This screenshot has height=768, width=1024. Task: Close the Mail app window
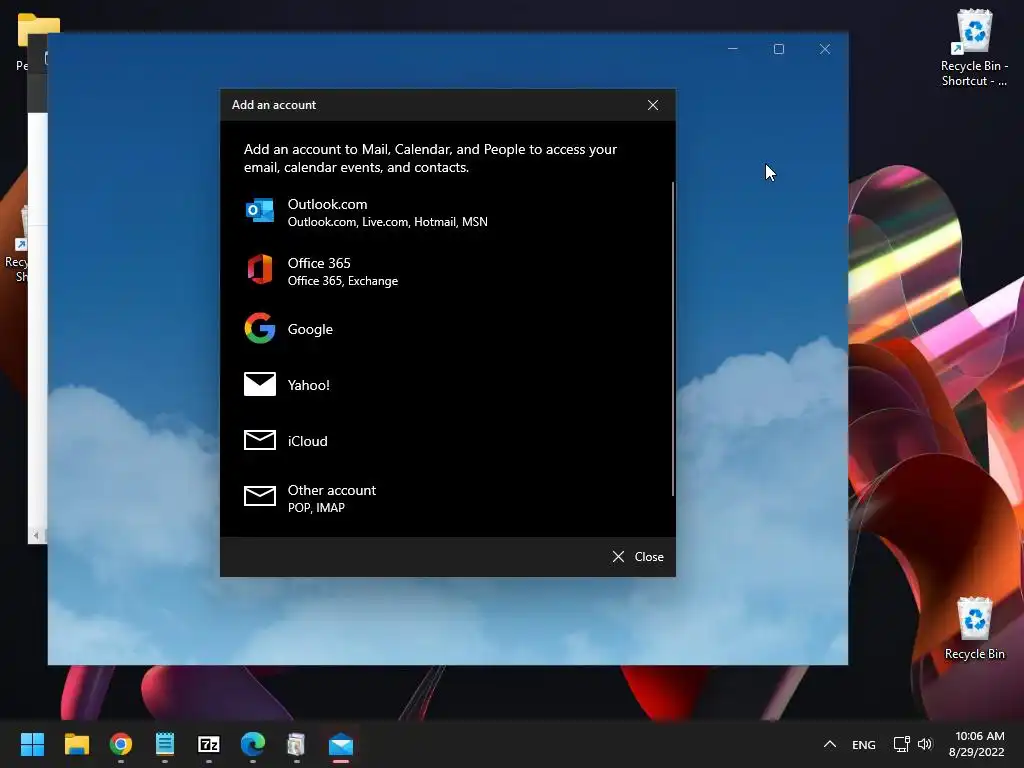pos(825,49)
